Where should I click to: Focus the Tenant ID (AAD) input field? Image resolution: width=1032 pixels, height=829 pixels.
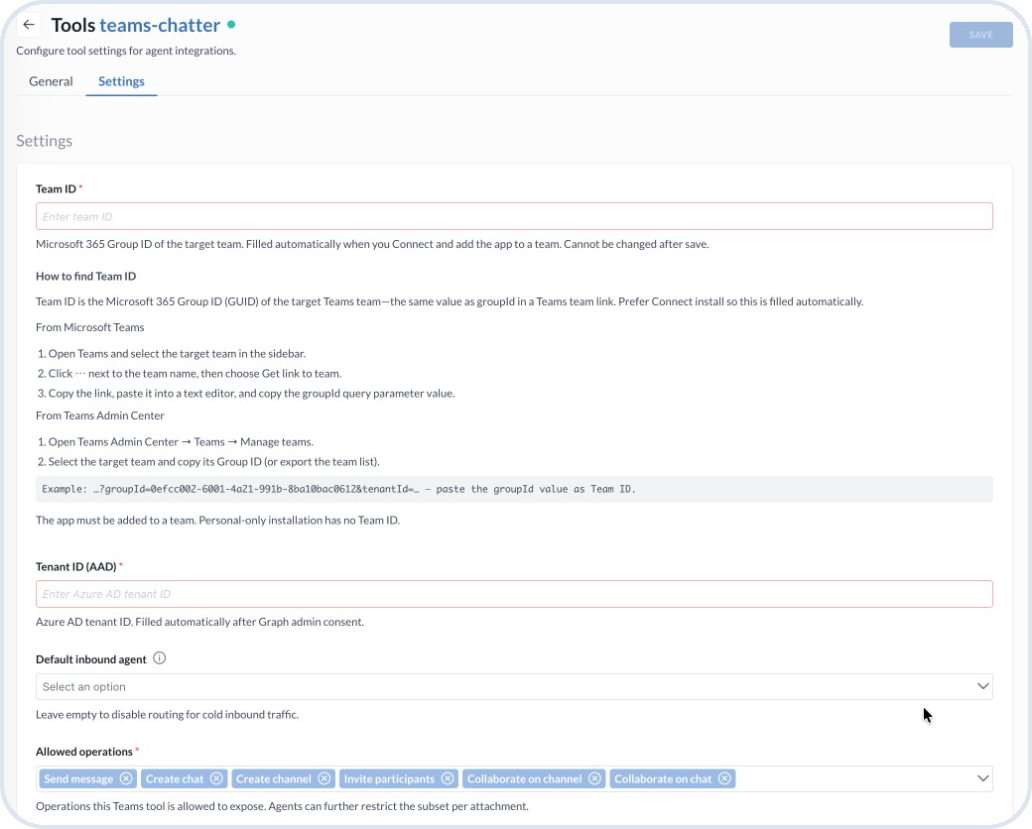tap(514, 594)
